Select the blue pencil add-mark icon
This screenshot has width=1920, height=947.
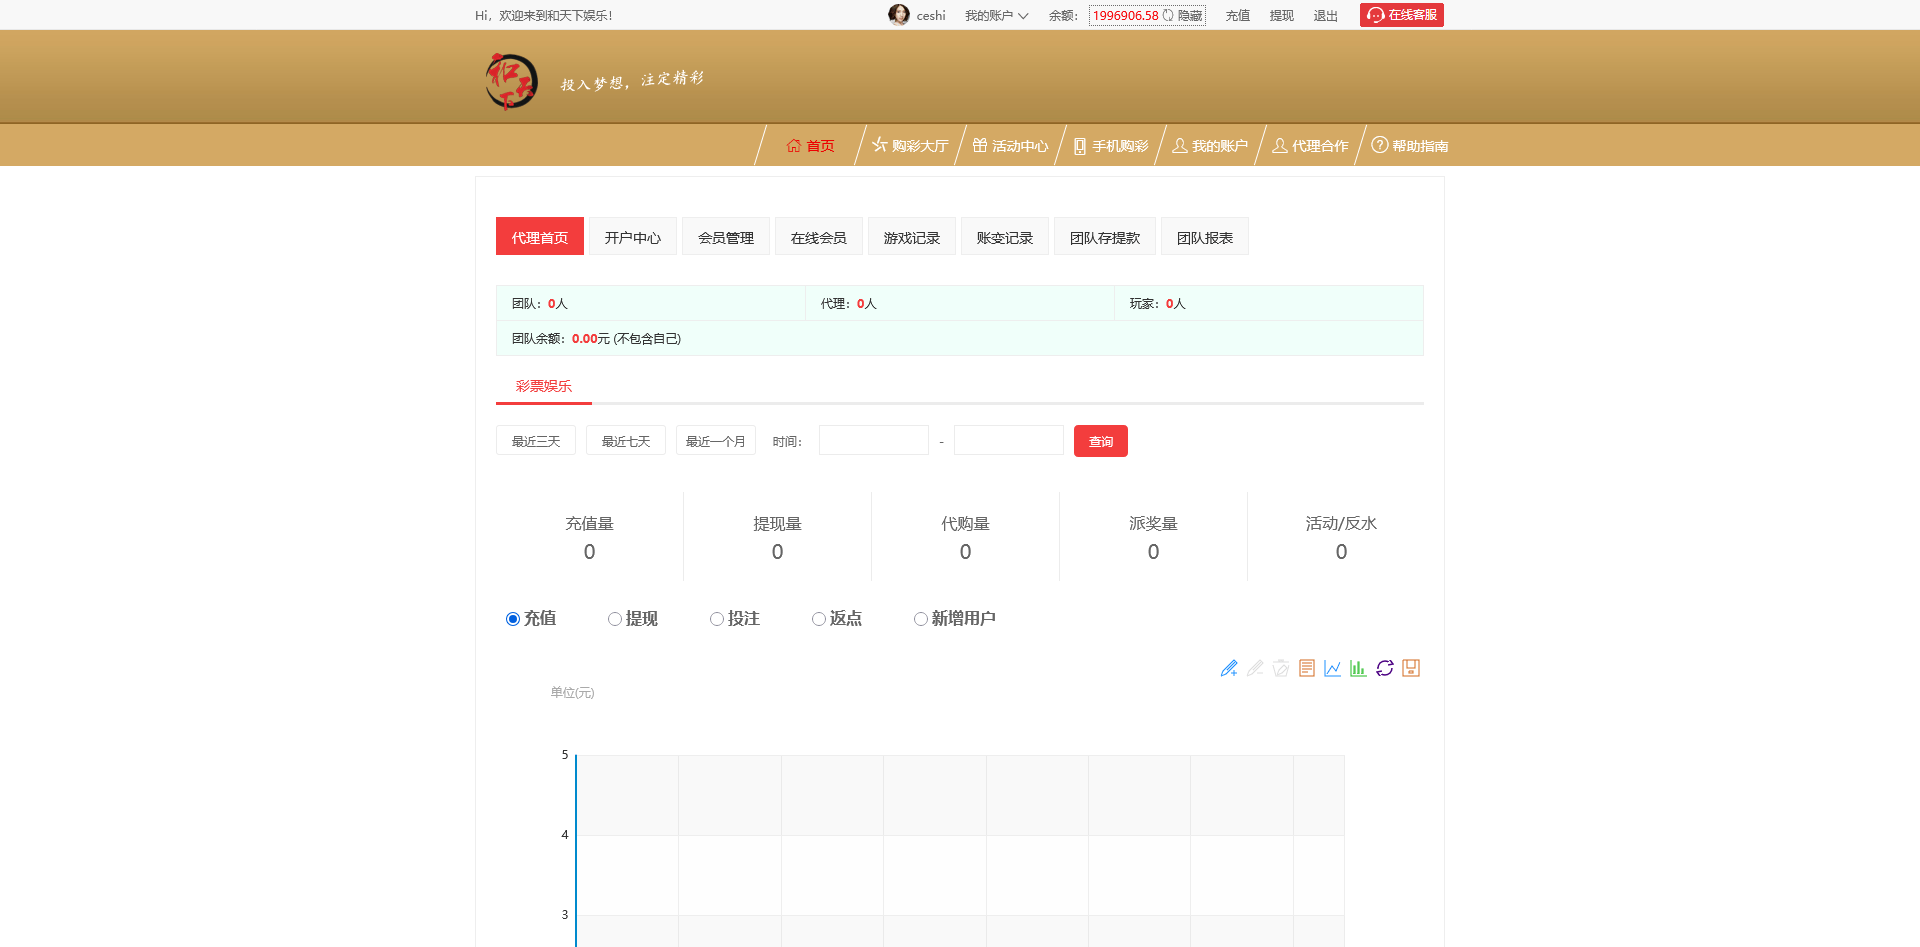pos(1229,668)
